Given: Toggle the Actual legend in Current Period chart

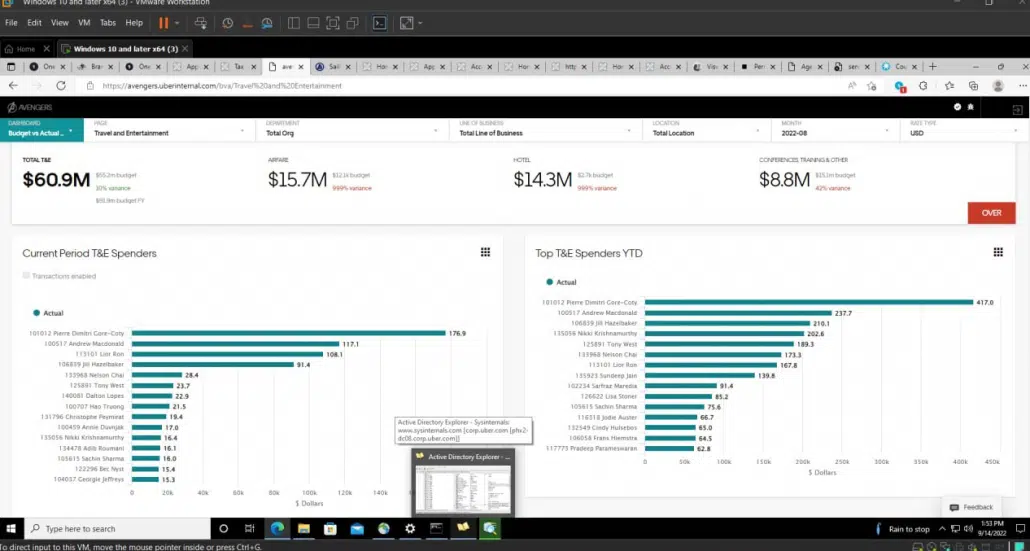Looking at the screenshot, I should click(x=49, y=313).
